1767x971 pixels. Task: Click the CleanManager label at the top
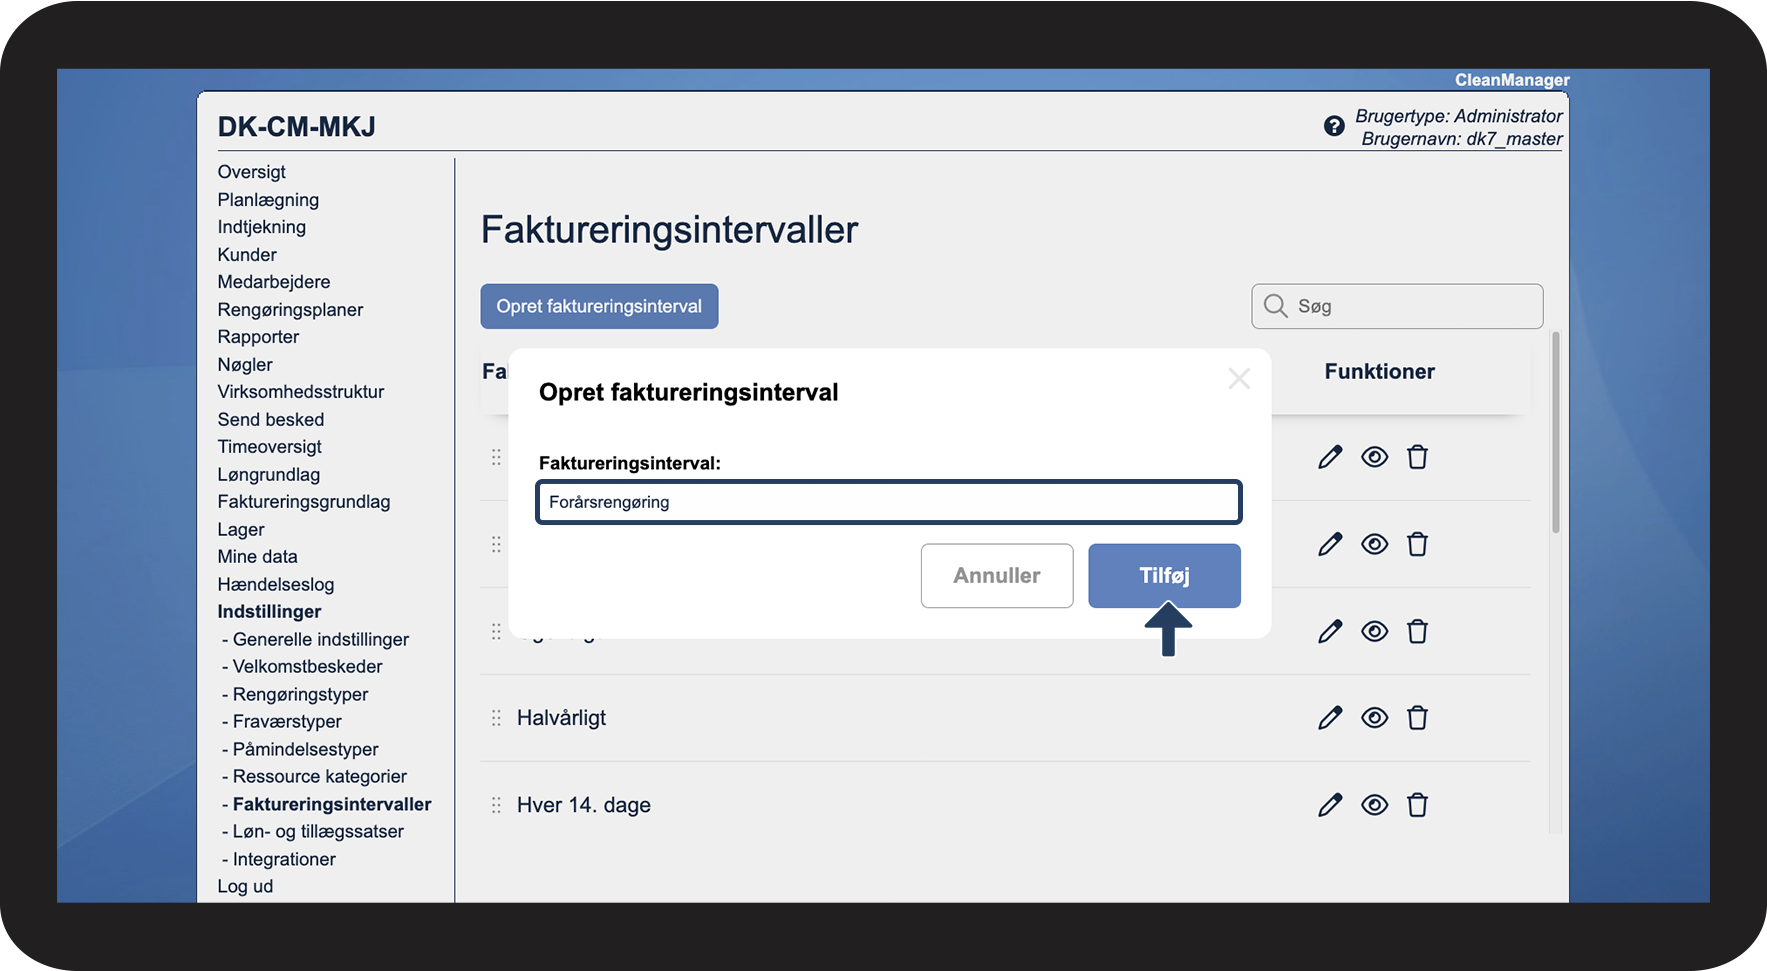click(1512, 80)
